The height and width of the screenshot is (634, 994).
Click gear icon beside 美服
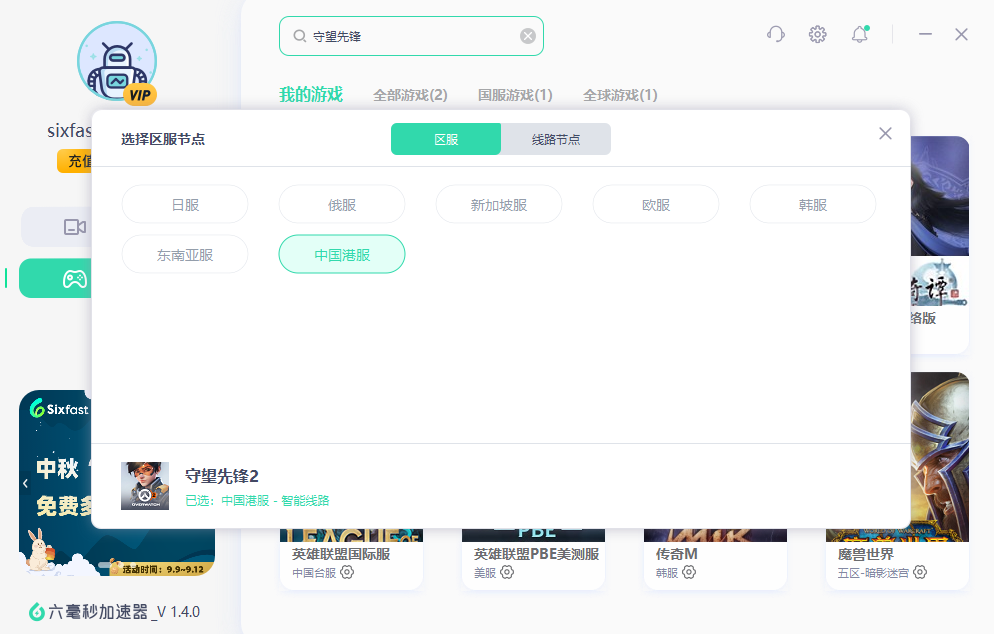click(x=507, y=573)
